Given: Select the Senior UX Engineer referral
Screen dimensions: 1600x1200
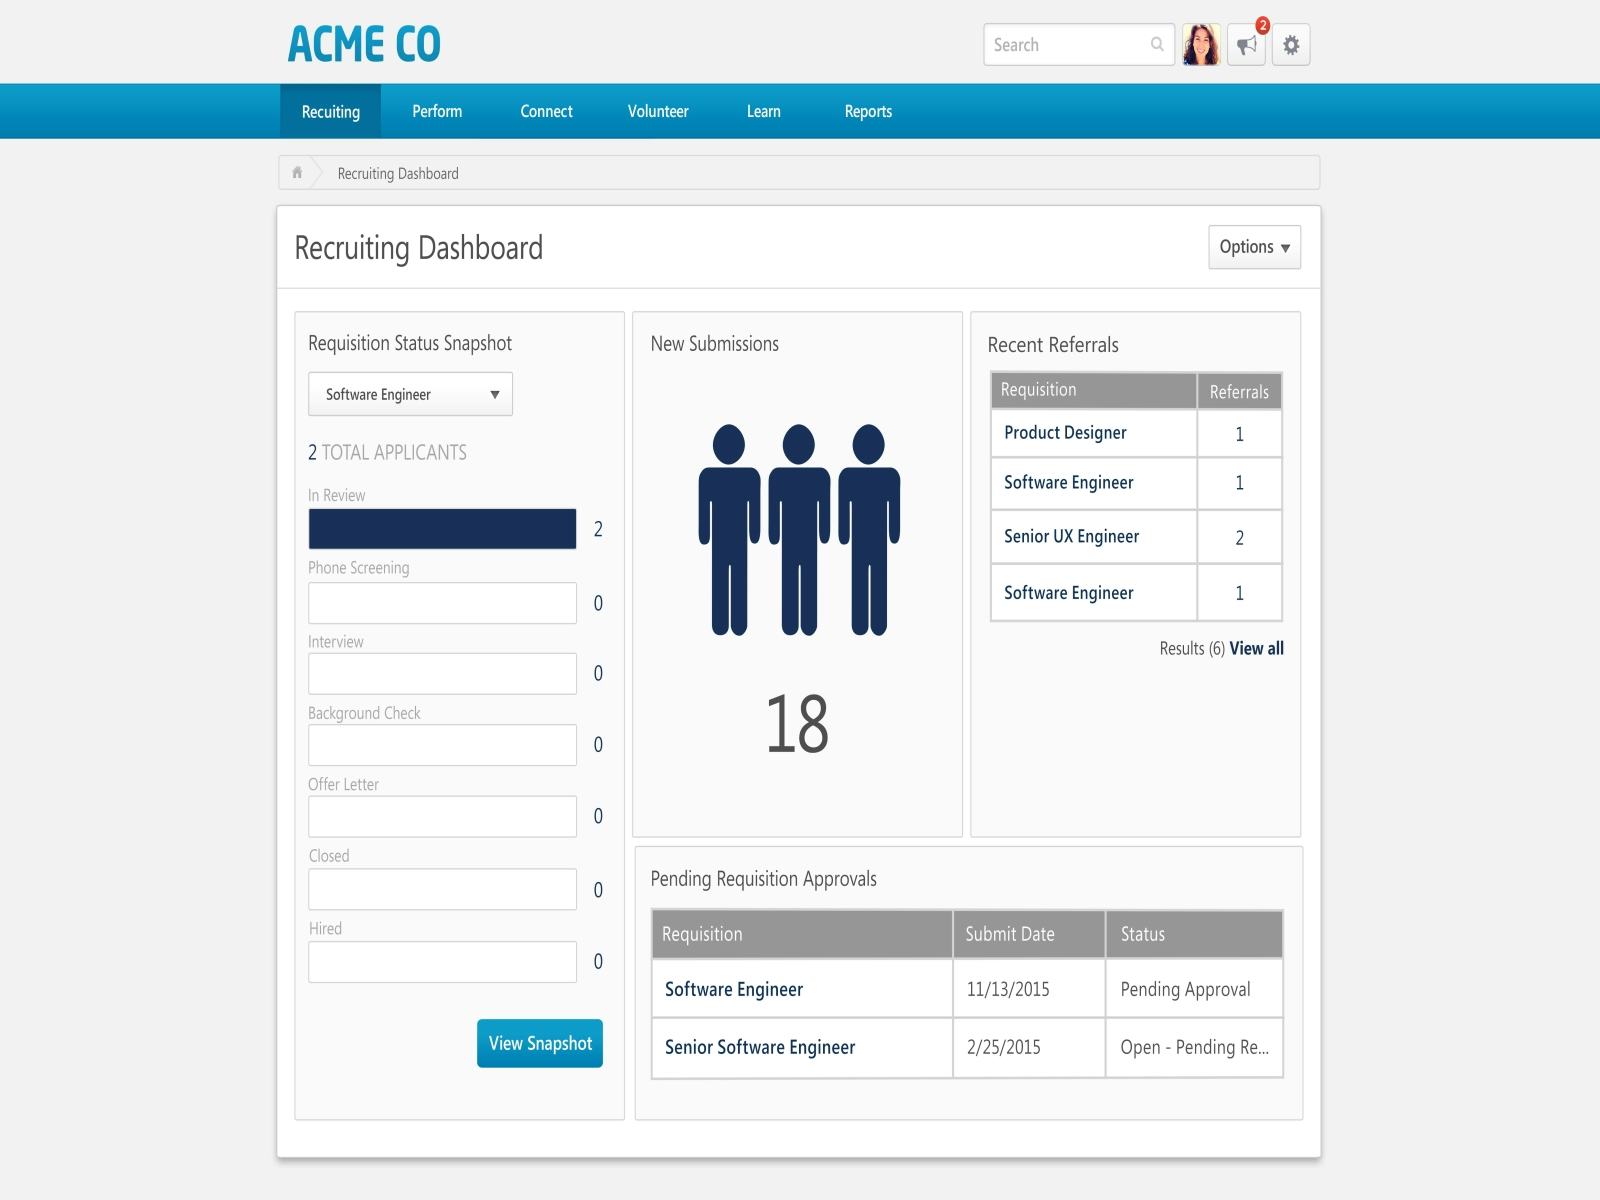Looking at the screenshot, I should 1071,536.
